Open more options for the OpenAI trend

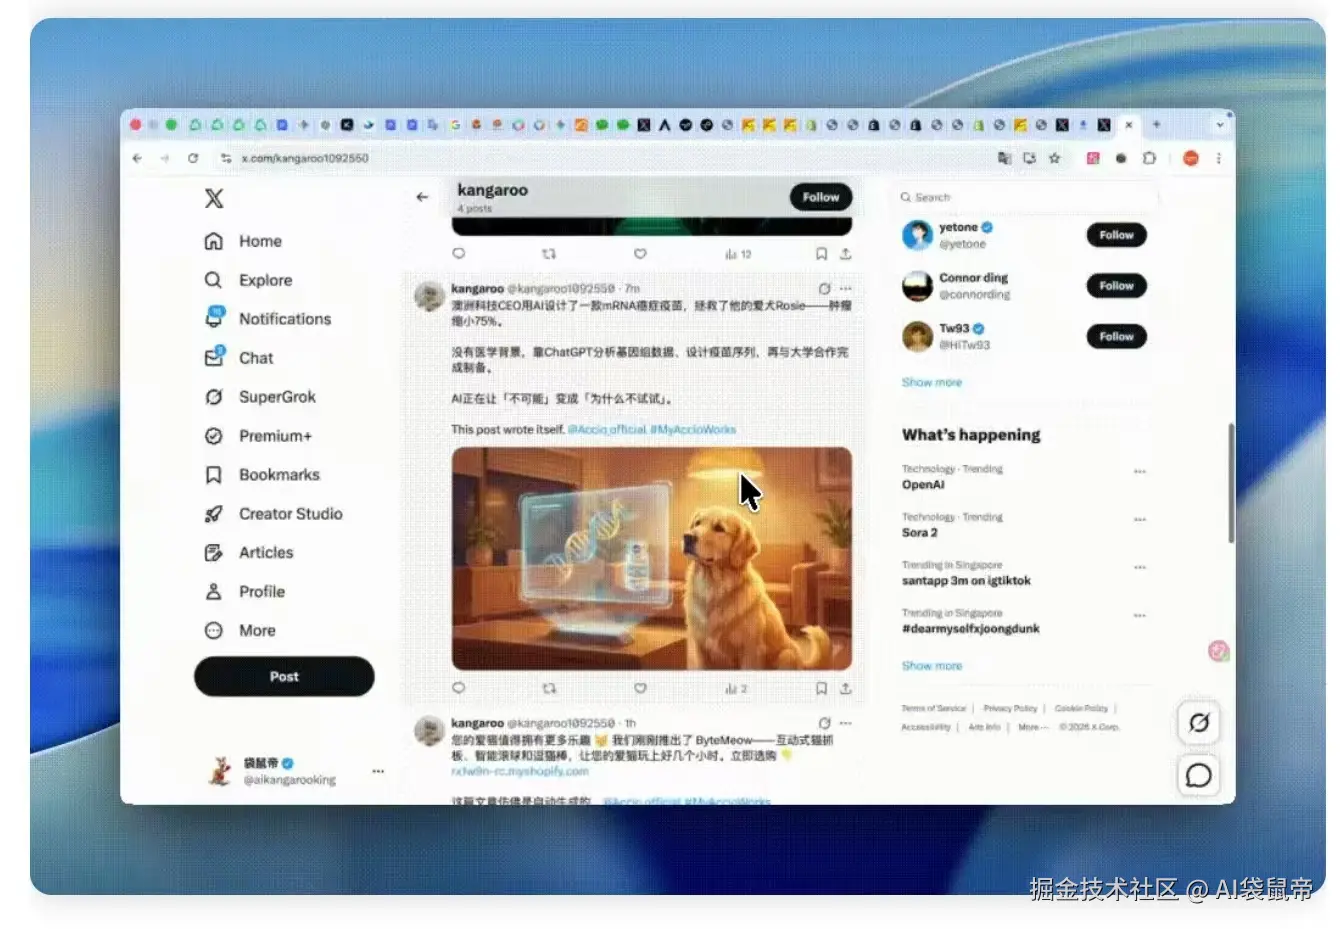1139,471
